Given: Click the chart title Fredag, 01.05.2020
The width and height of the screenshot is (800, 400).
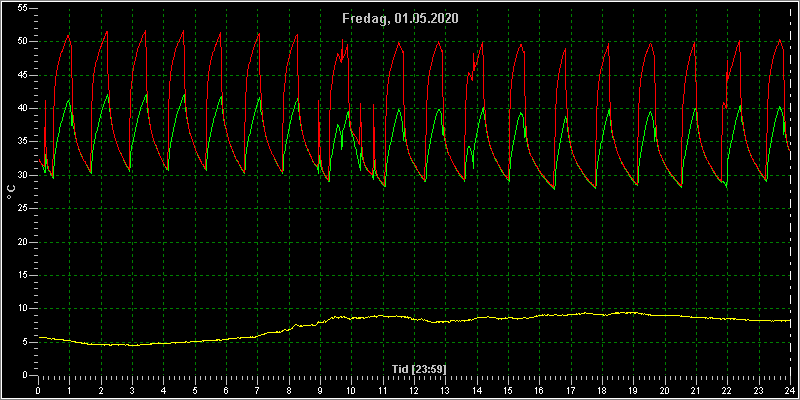Looking at the screenshot, I should pyautogui.click(x=400, y=19).
